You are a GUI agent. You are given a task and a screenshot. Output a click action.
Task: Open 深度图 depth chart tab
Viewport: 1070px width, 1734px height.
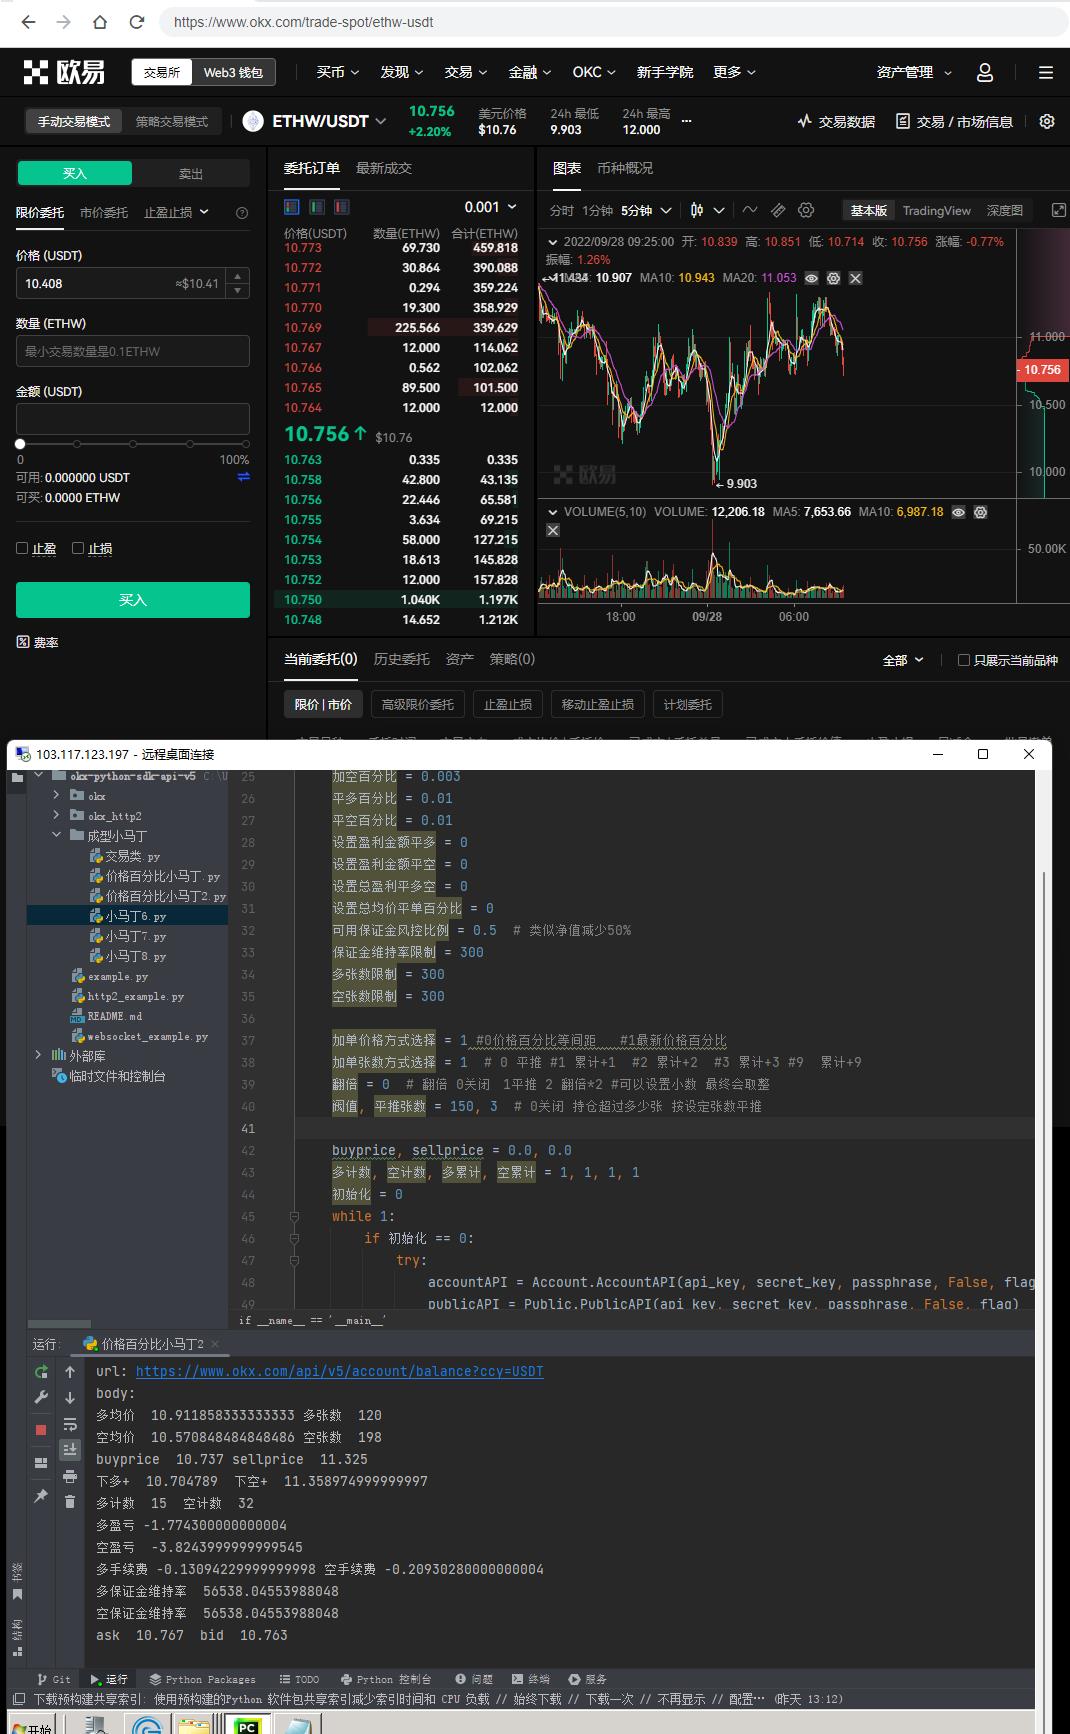click(x=1005, y=210)
